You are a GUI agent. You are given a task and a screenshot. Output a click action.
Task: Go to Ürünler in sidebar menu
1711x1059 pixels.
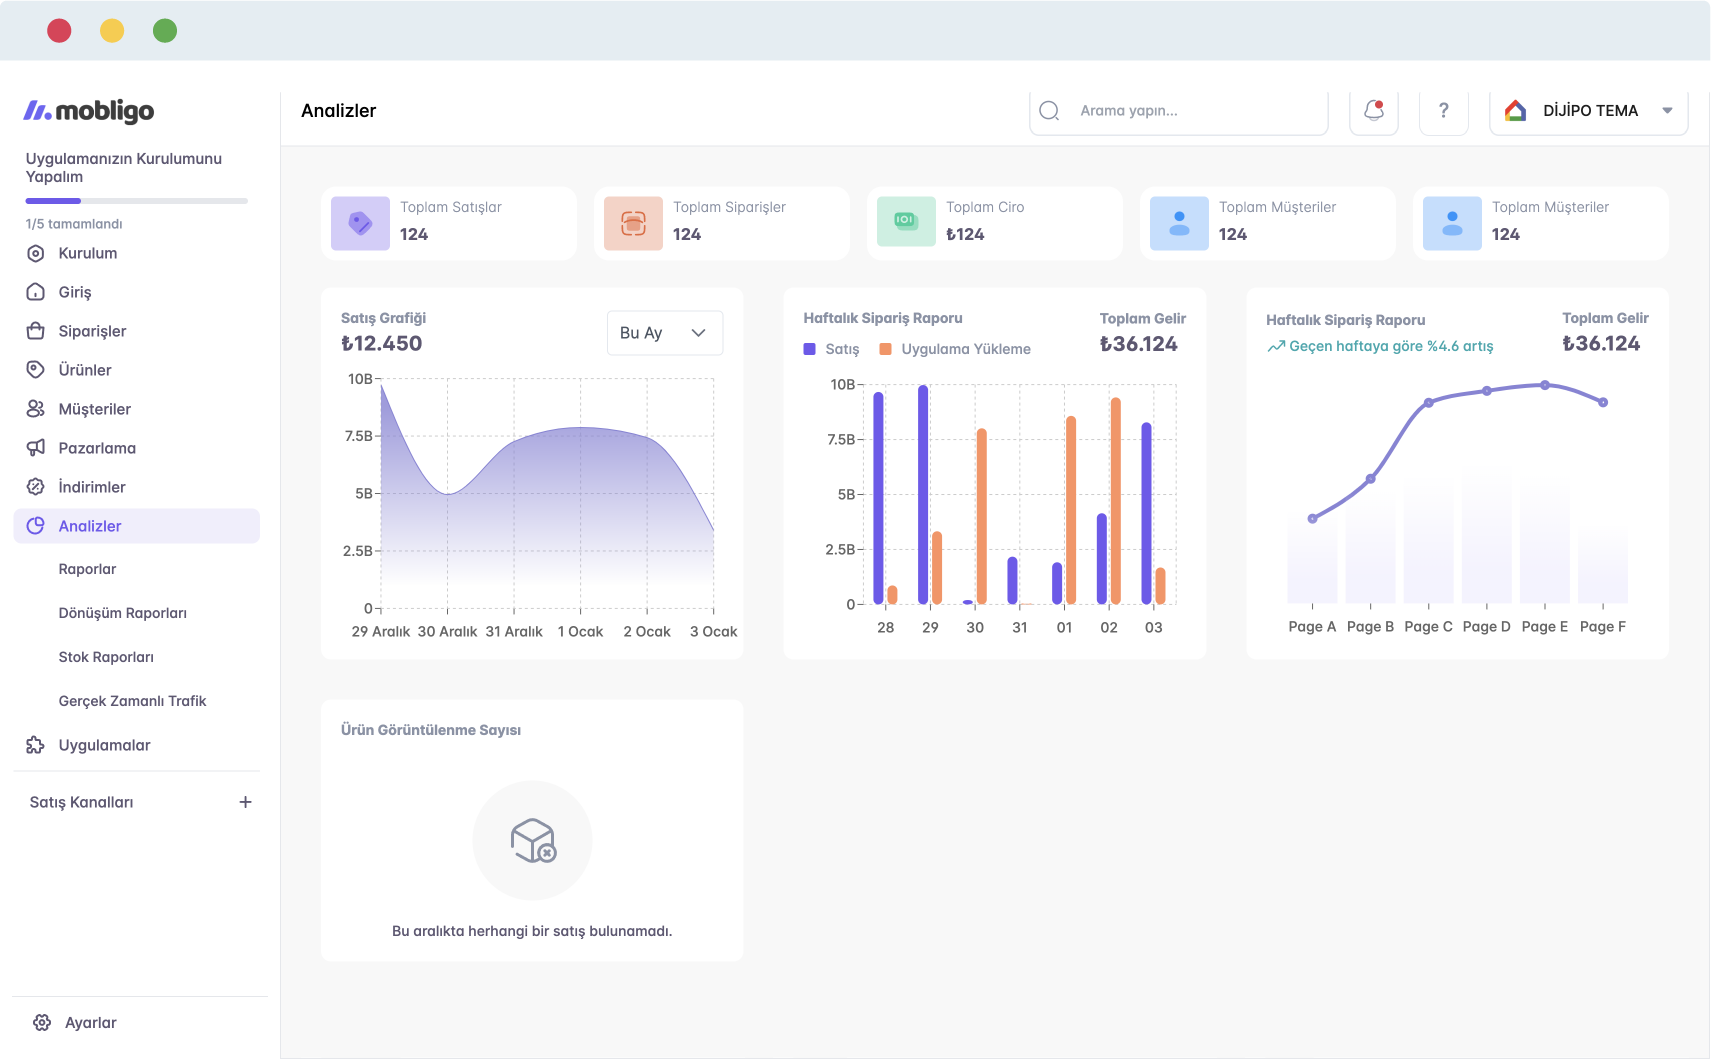pyautogui.click(x=85, y=370)
